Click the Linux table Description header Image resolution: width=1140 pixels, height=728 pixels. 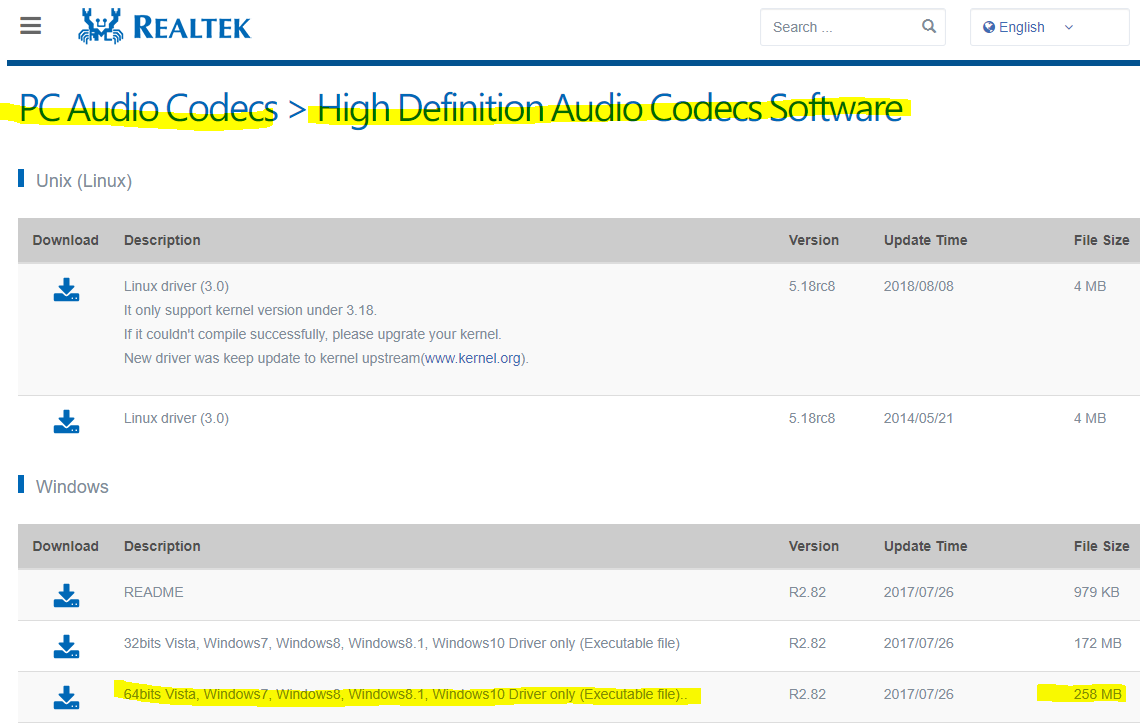coord(162,240)
